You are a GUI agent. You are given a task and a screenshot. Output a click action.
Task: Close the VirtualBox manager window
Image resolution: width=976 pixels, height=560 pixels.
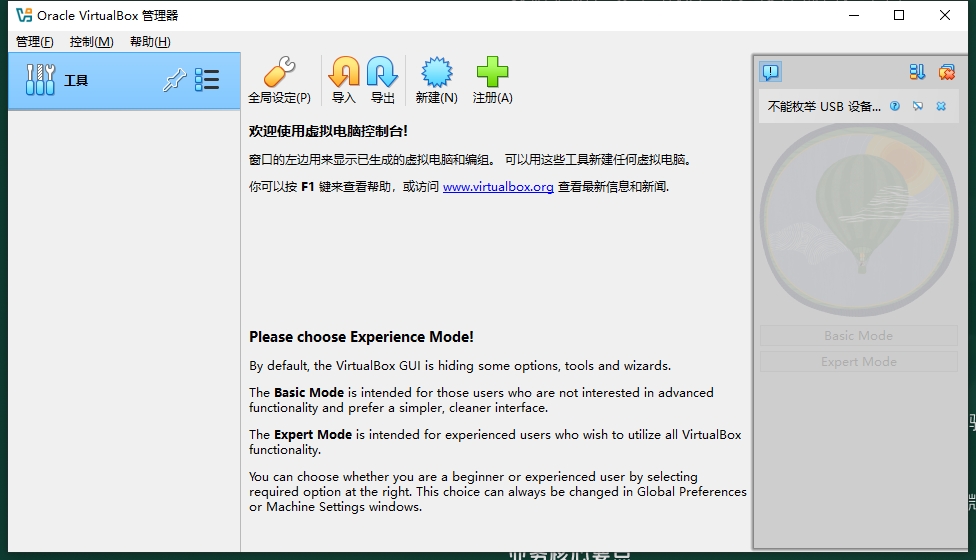pyautogui.click(x=945, y=15)
